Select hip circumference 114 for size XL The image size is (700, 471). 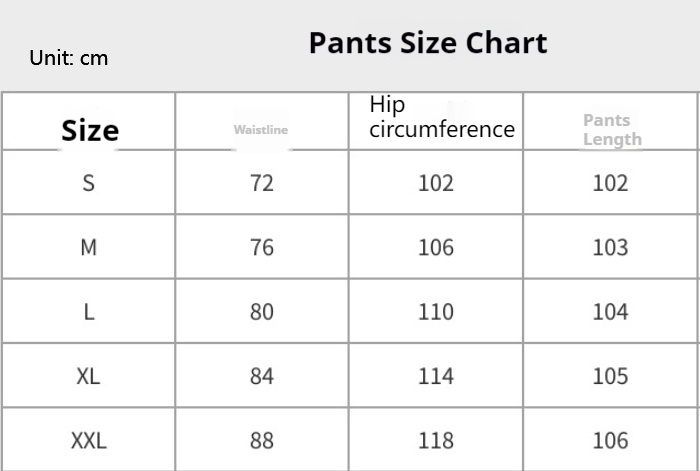(436, 376)
